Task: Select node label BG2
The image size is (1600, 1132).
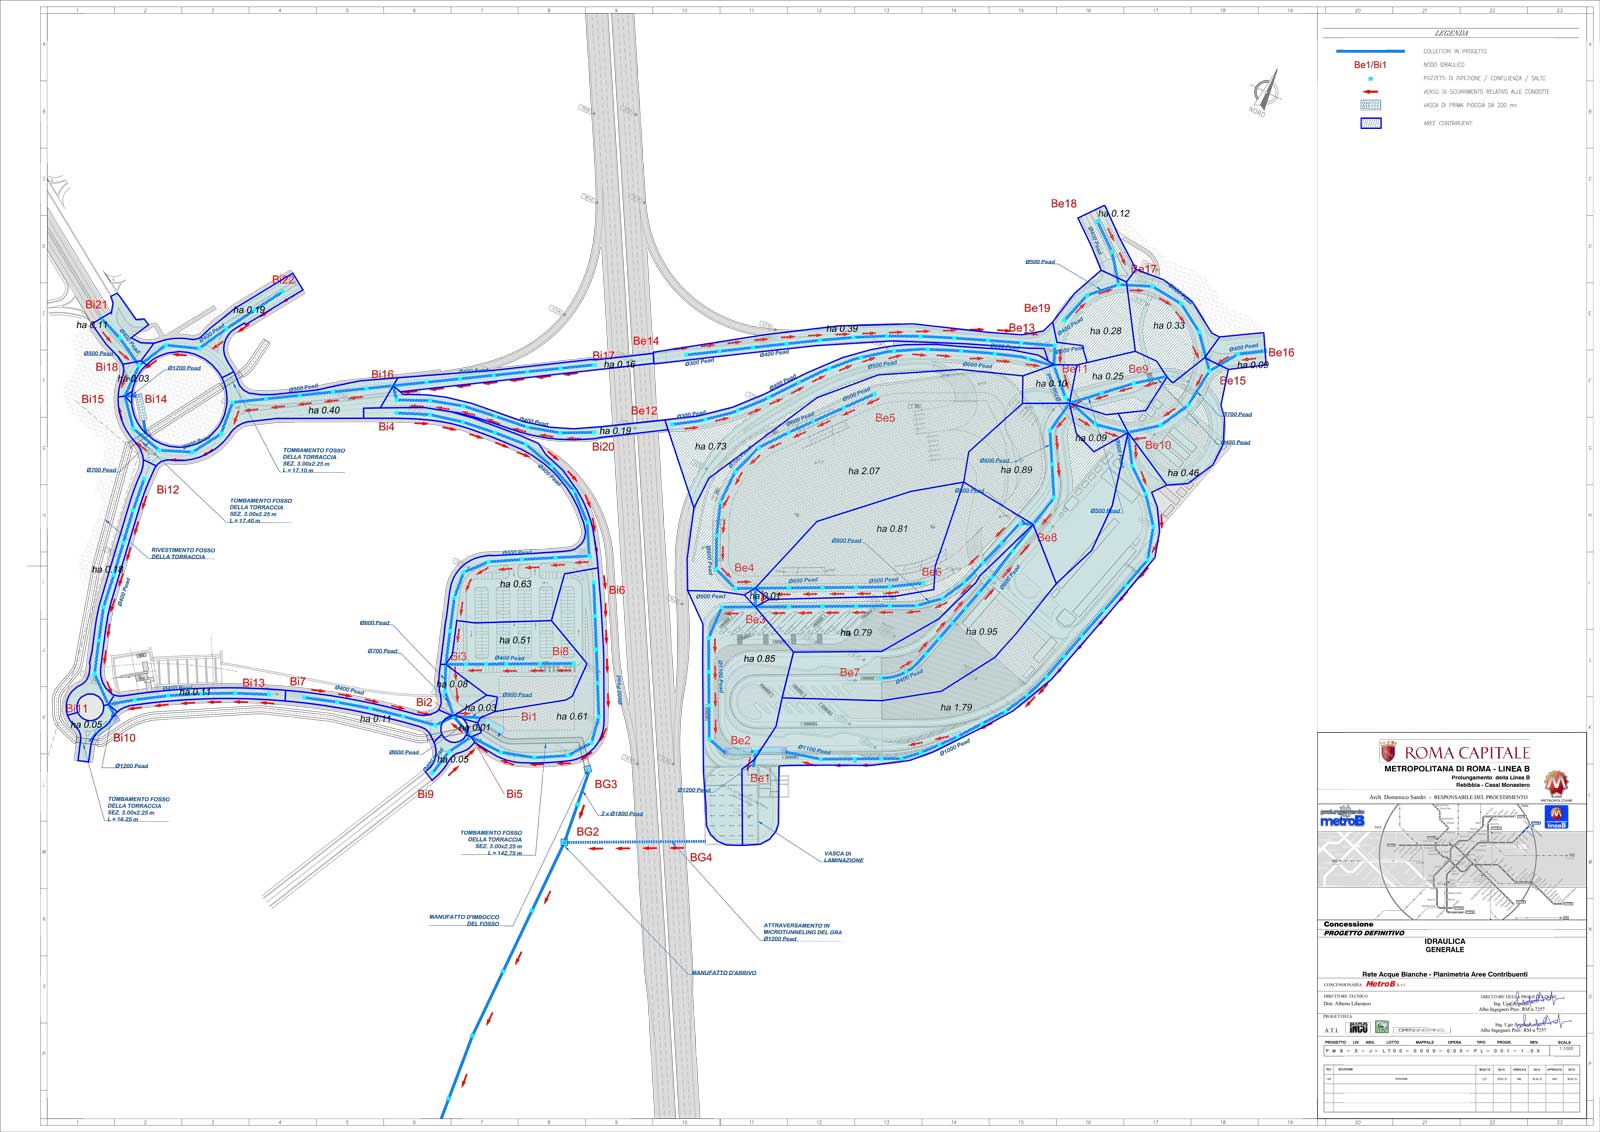Action: pos(588,832)
